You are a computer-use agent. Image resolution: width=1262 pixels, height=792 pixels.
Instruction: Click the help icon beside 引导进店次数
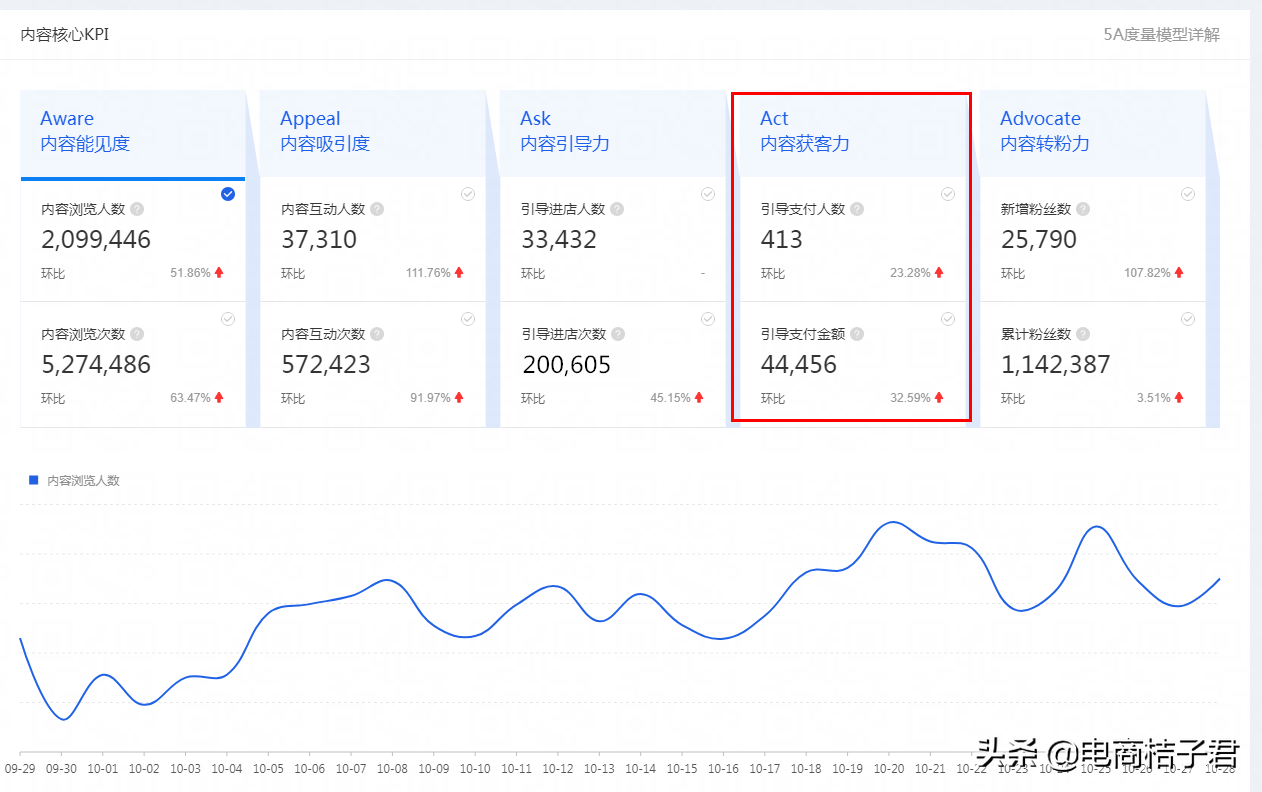pyautogui.click(x=616, y=333)
